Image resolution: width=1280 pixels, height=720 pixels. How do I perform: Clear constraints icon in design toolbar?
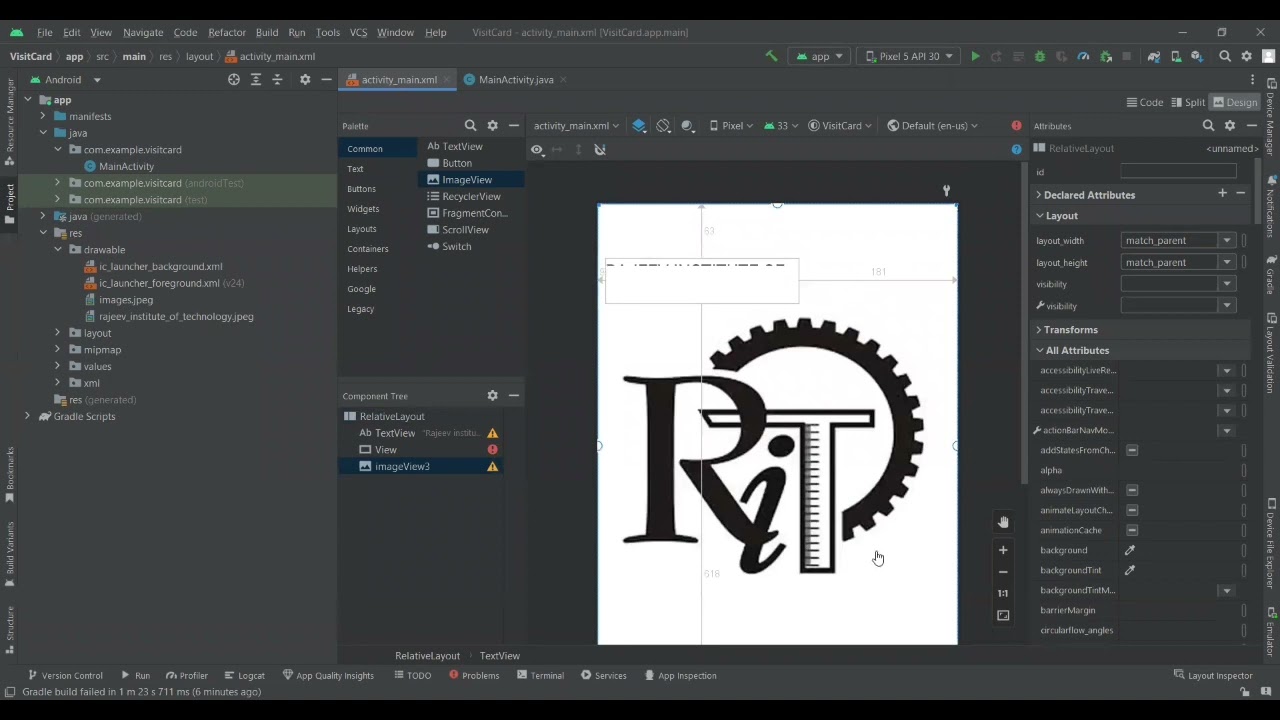coord(600,149)
